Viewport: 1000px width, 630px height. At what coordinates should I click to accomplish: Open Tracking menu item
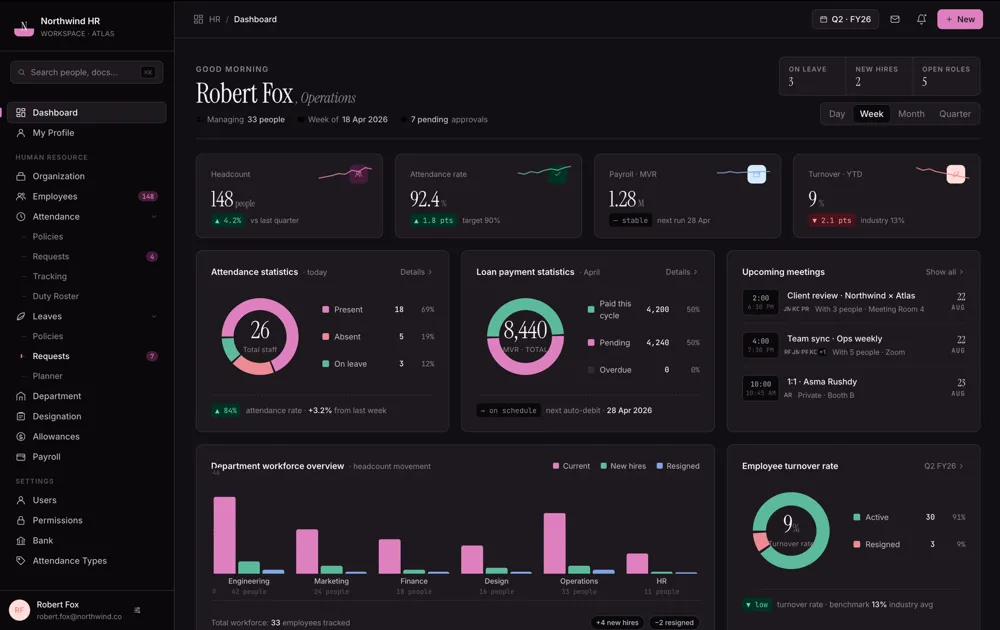coord(50,276)
